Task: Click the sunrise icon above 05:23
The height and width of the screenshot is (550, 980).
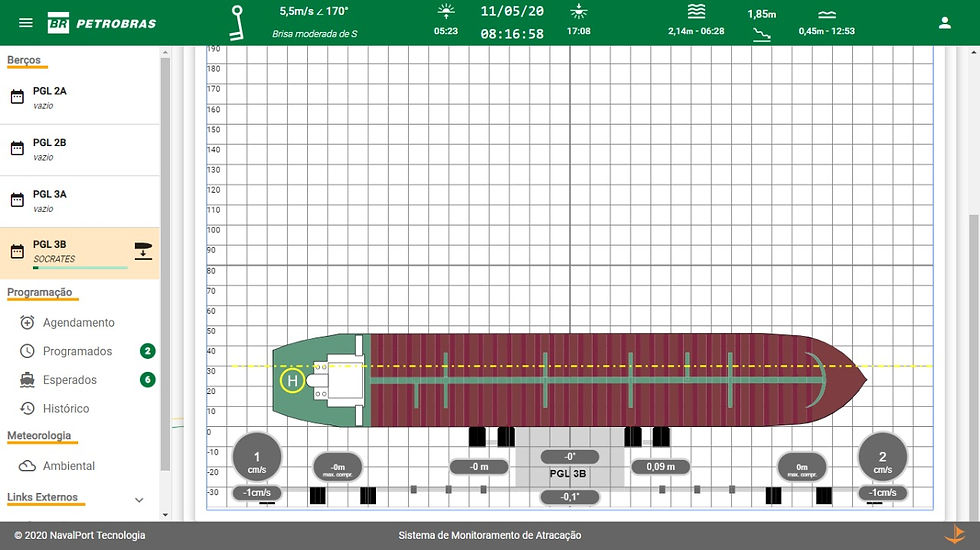Action: click(x=446, y=11)
